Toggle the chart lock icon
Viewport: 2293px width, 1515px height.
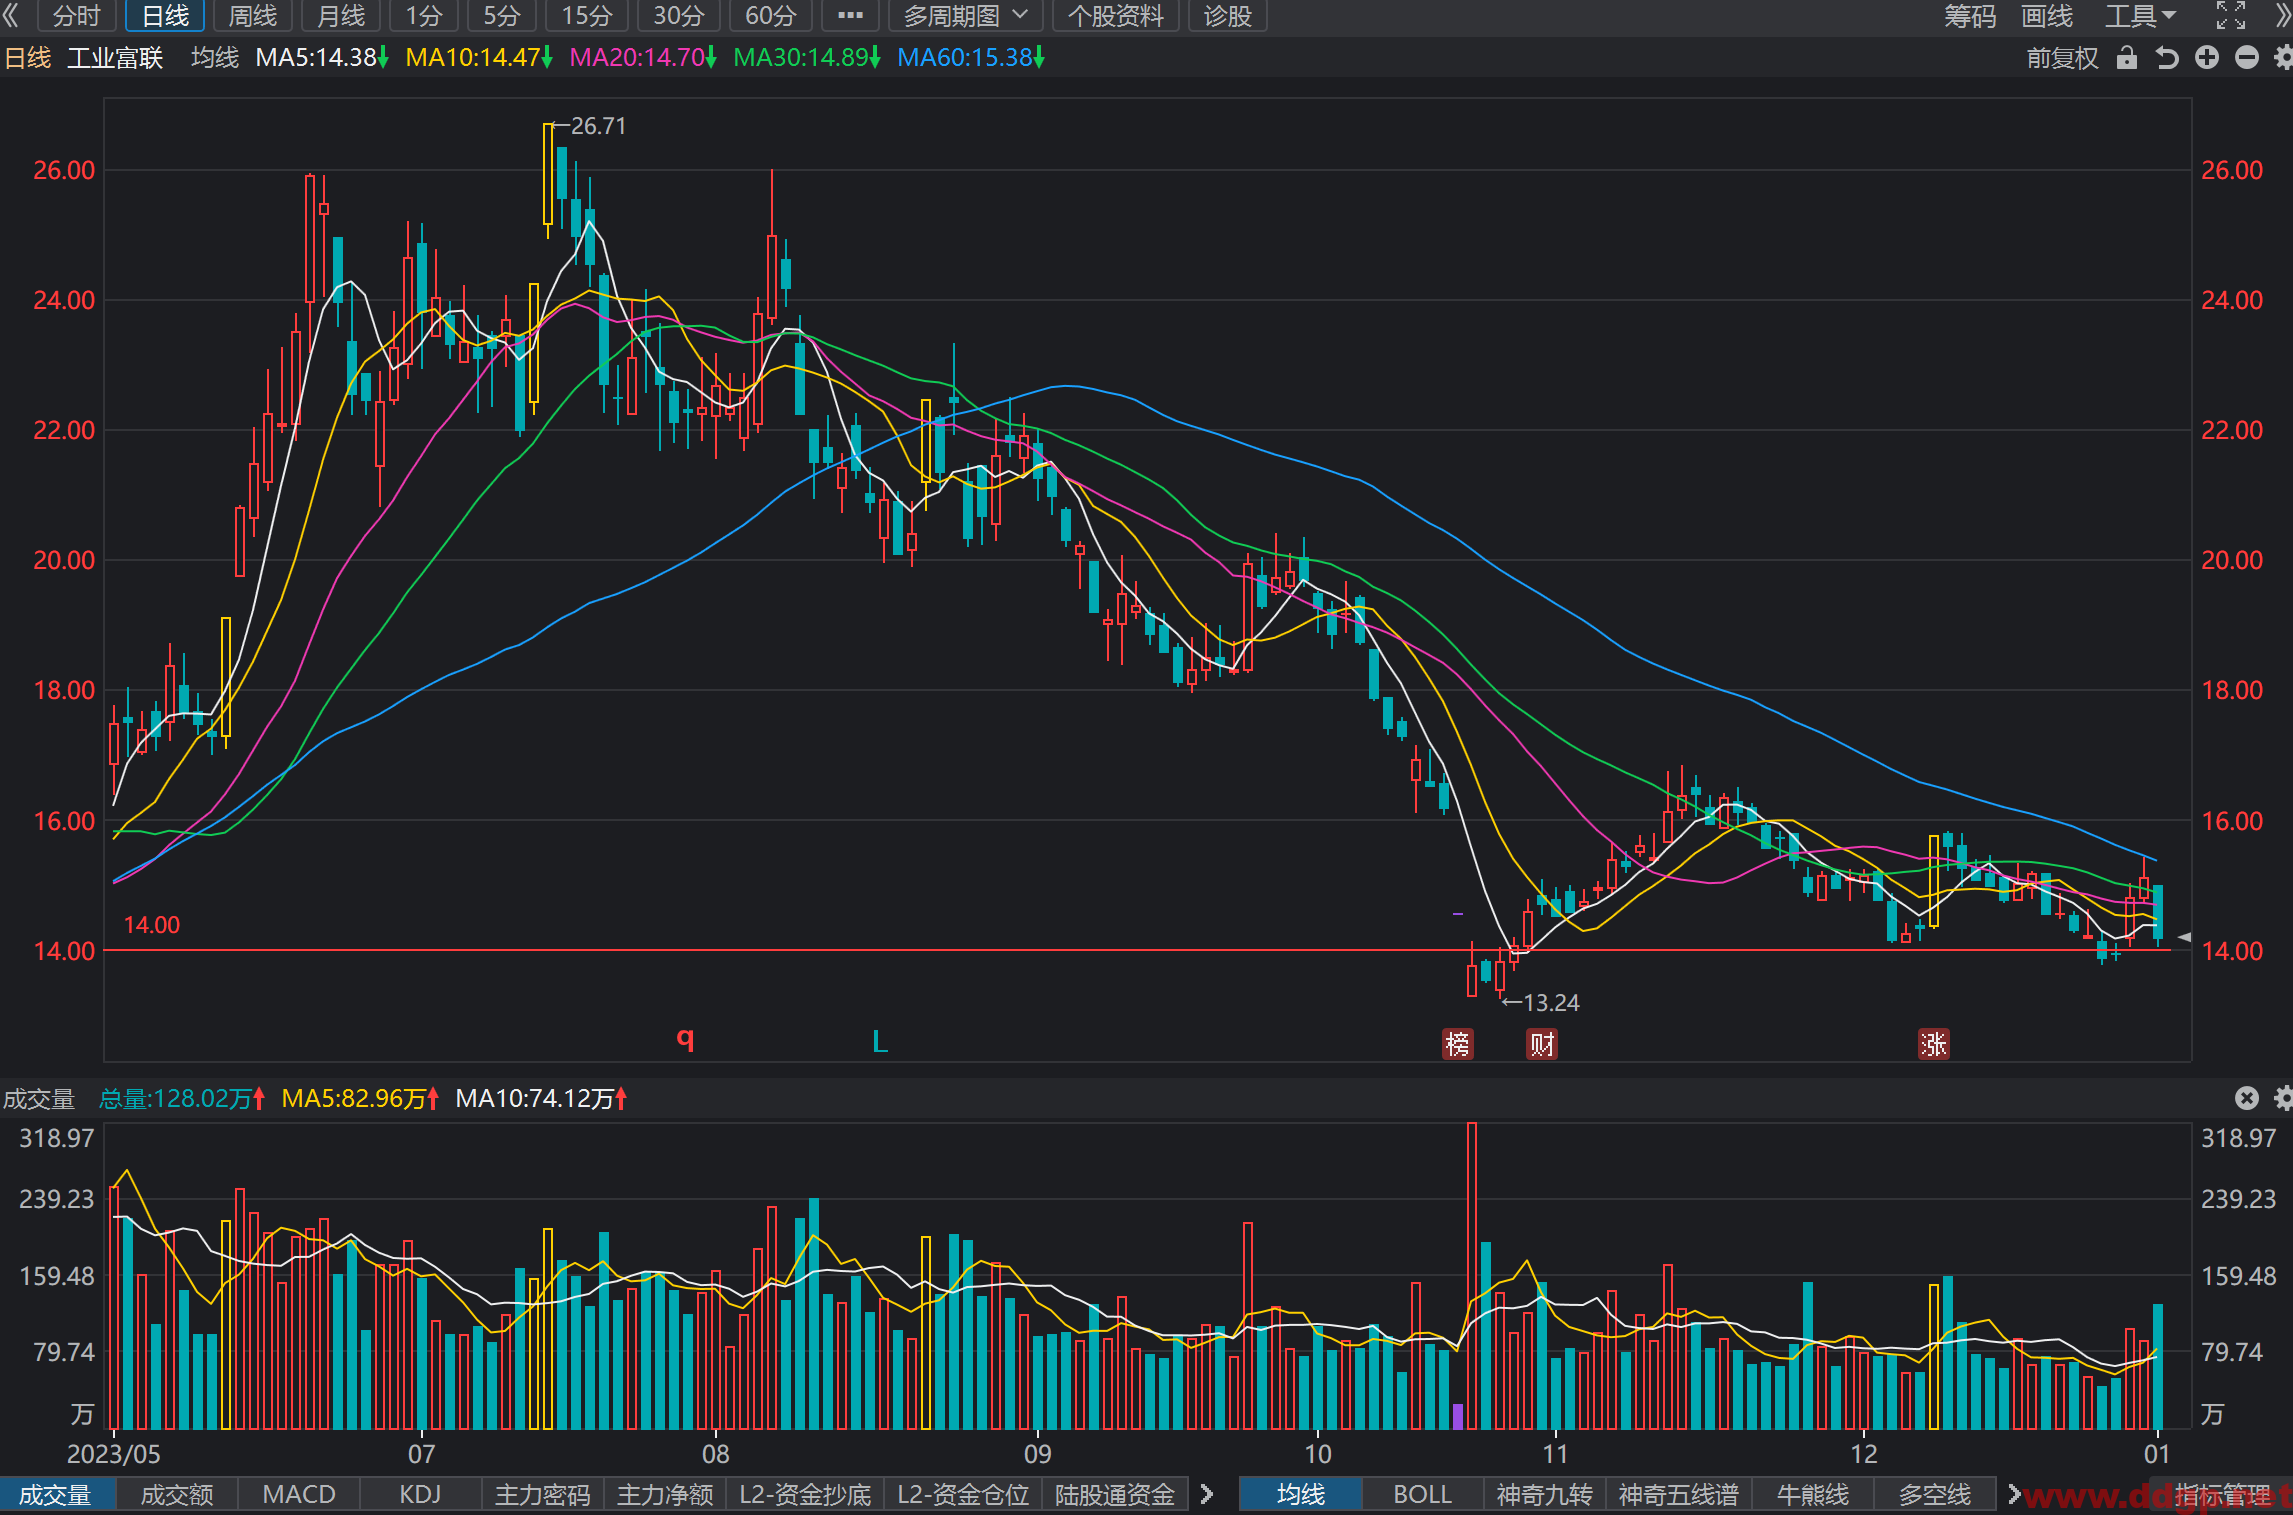(2127, 58)
